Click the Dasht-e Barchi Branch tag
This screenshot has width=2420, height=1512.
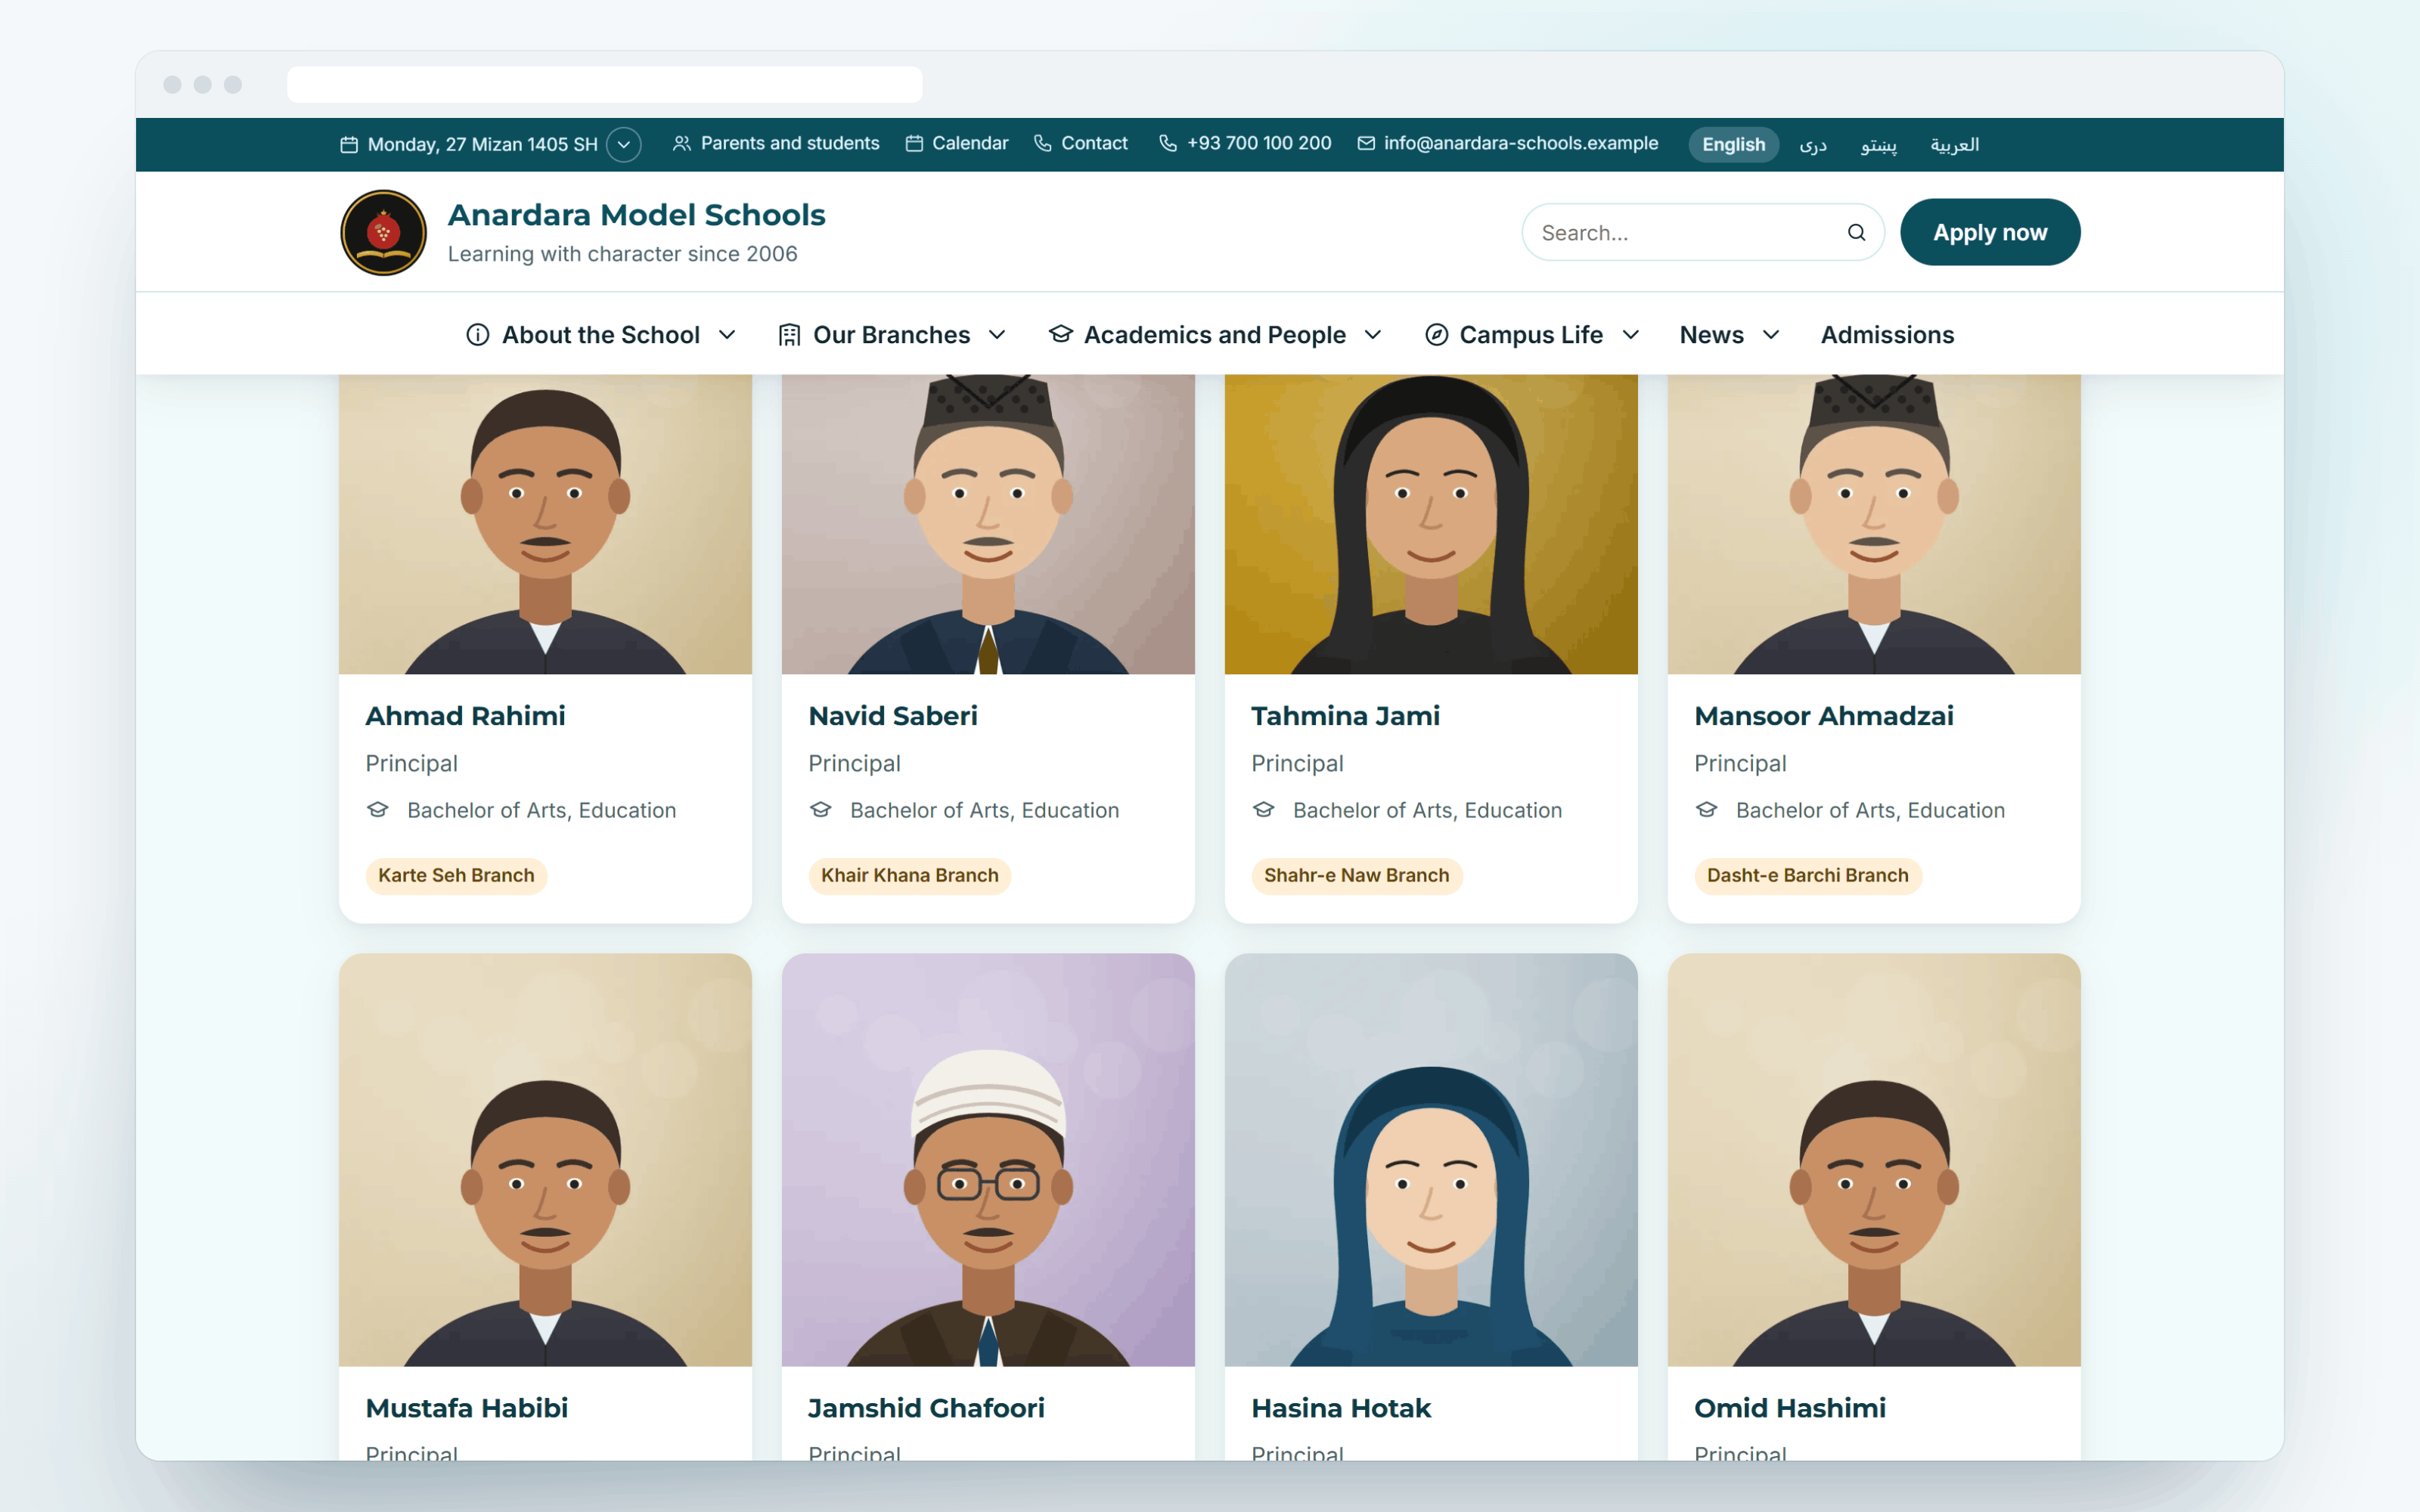pos(1808,876)
